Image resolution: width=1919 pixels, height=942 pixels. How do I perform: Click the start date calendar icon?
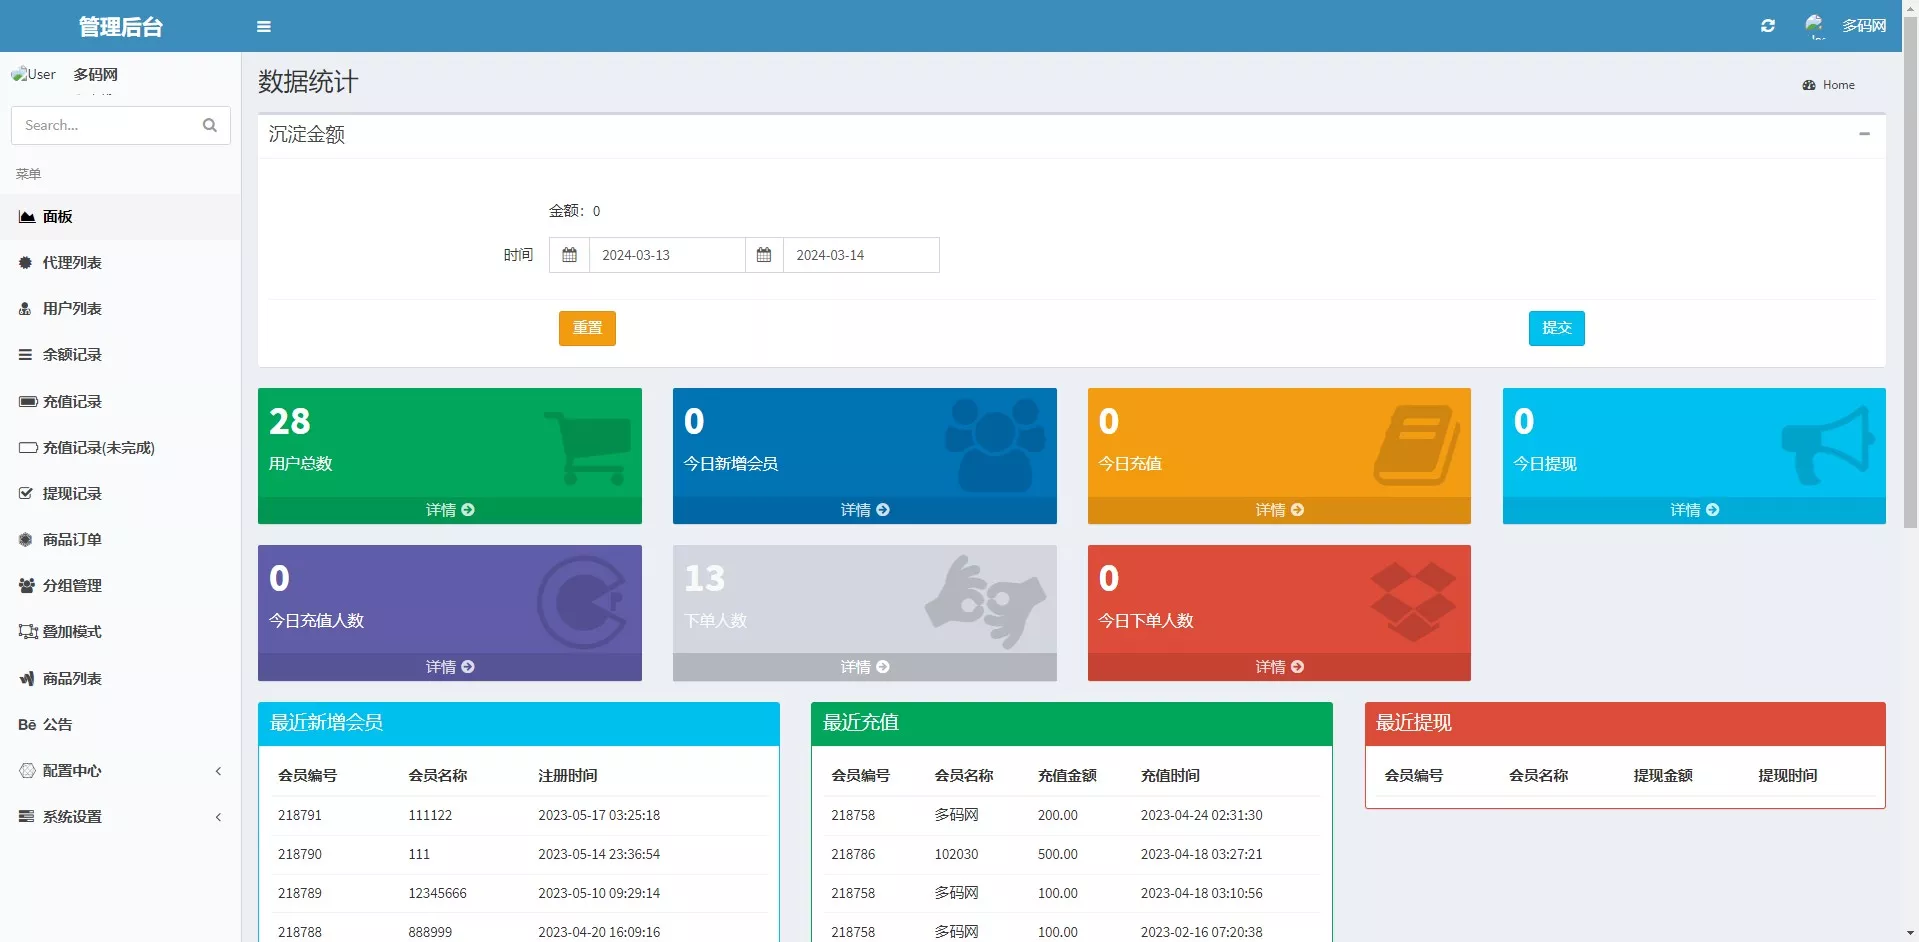click(x=569, y=255)
